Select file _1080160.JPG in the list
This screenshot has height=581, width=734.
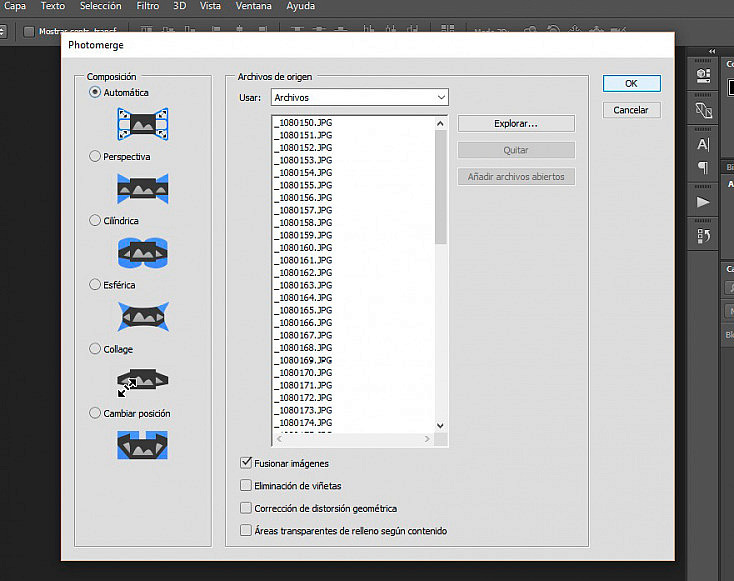coord(303,248)
